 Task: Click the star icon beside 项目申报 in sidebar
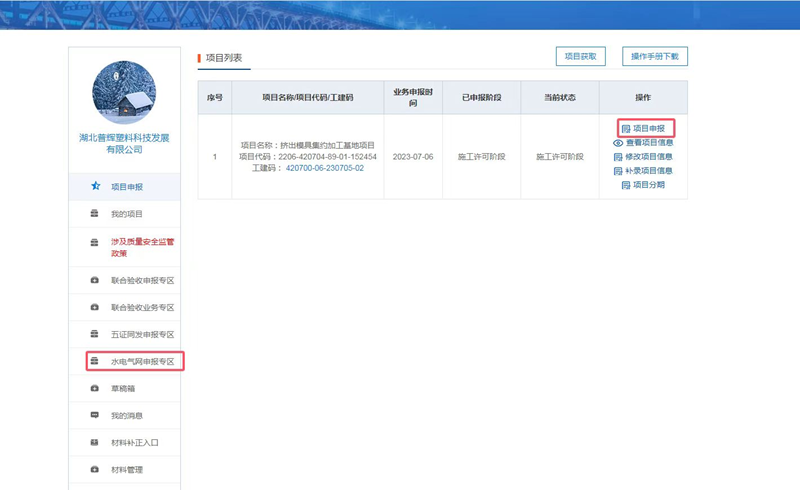pyautogui.click(x=95, y=187)
